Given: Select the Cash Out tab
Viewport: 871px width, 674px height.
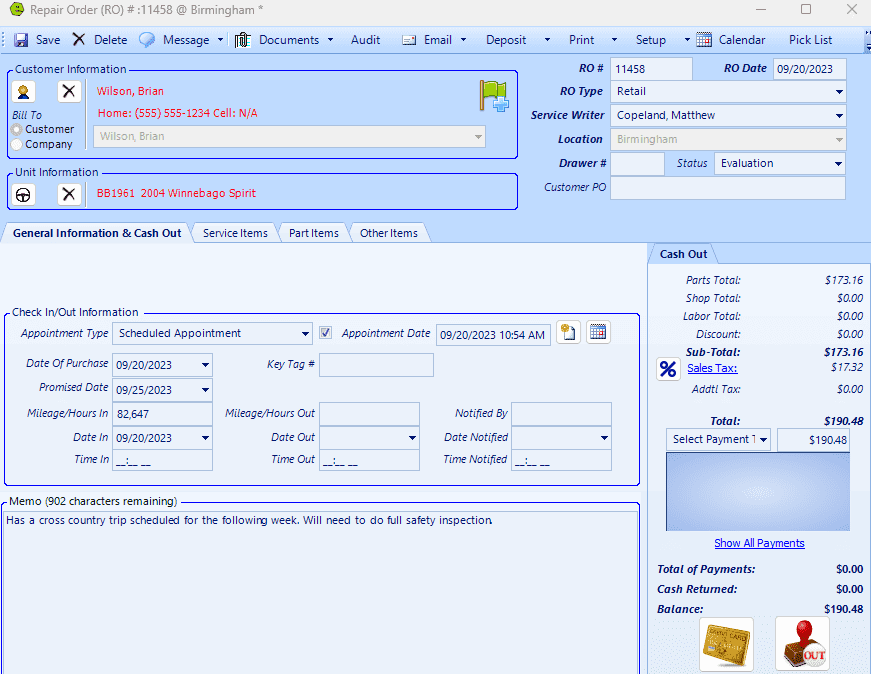Looking at the screenshot, I should point(683,254).
